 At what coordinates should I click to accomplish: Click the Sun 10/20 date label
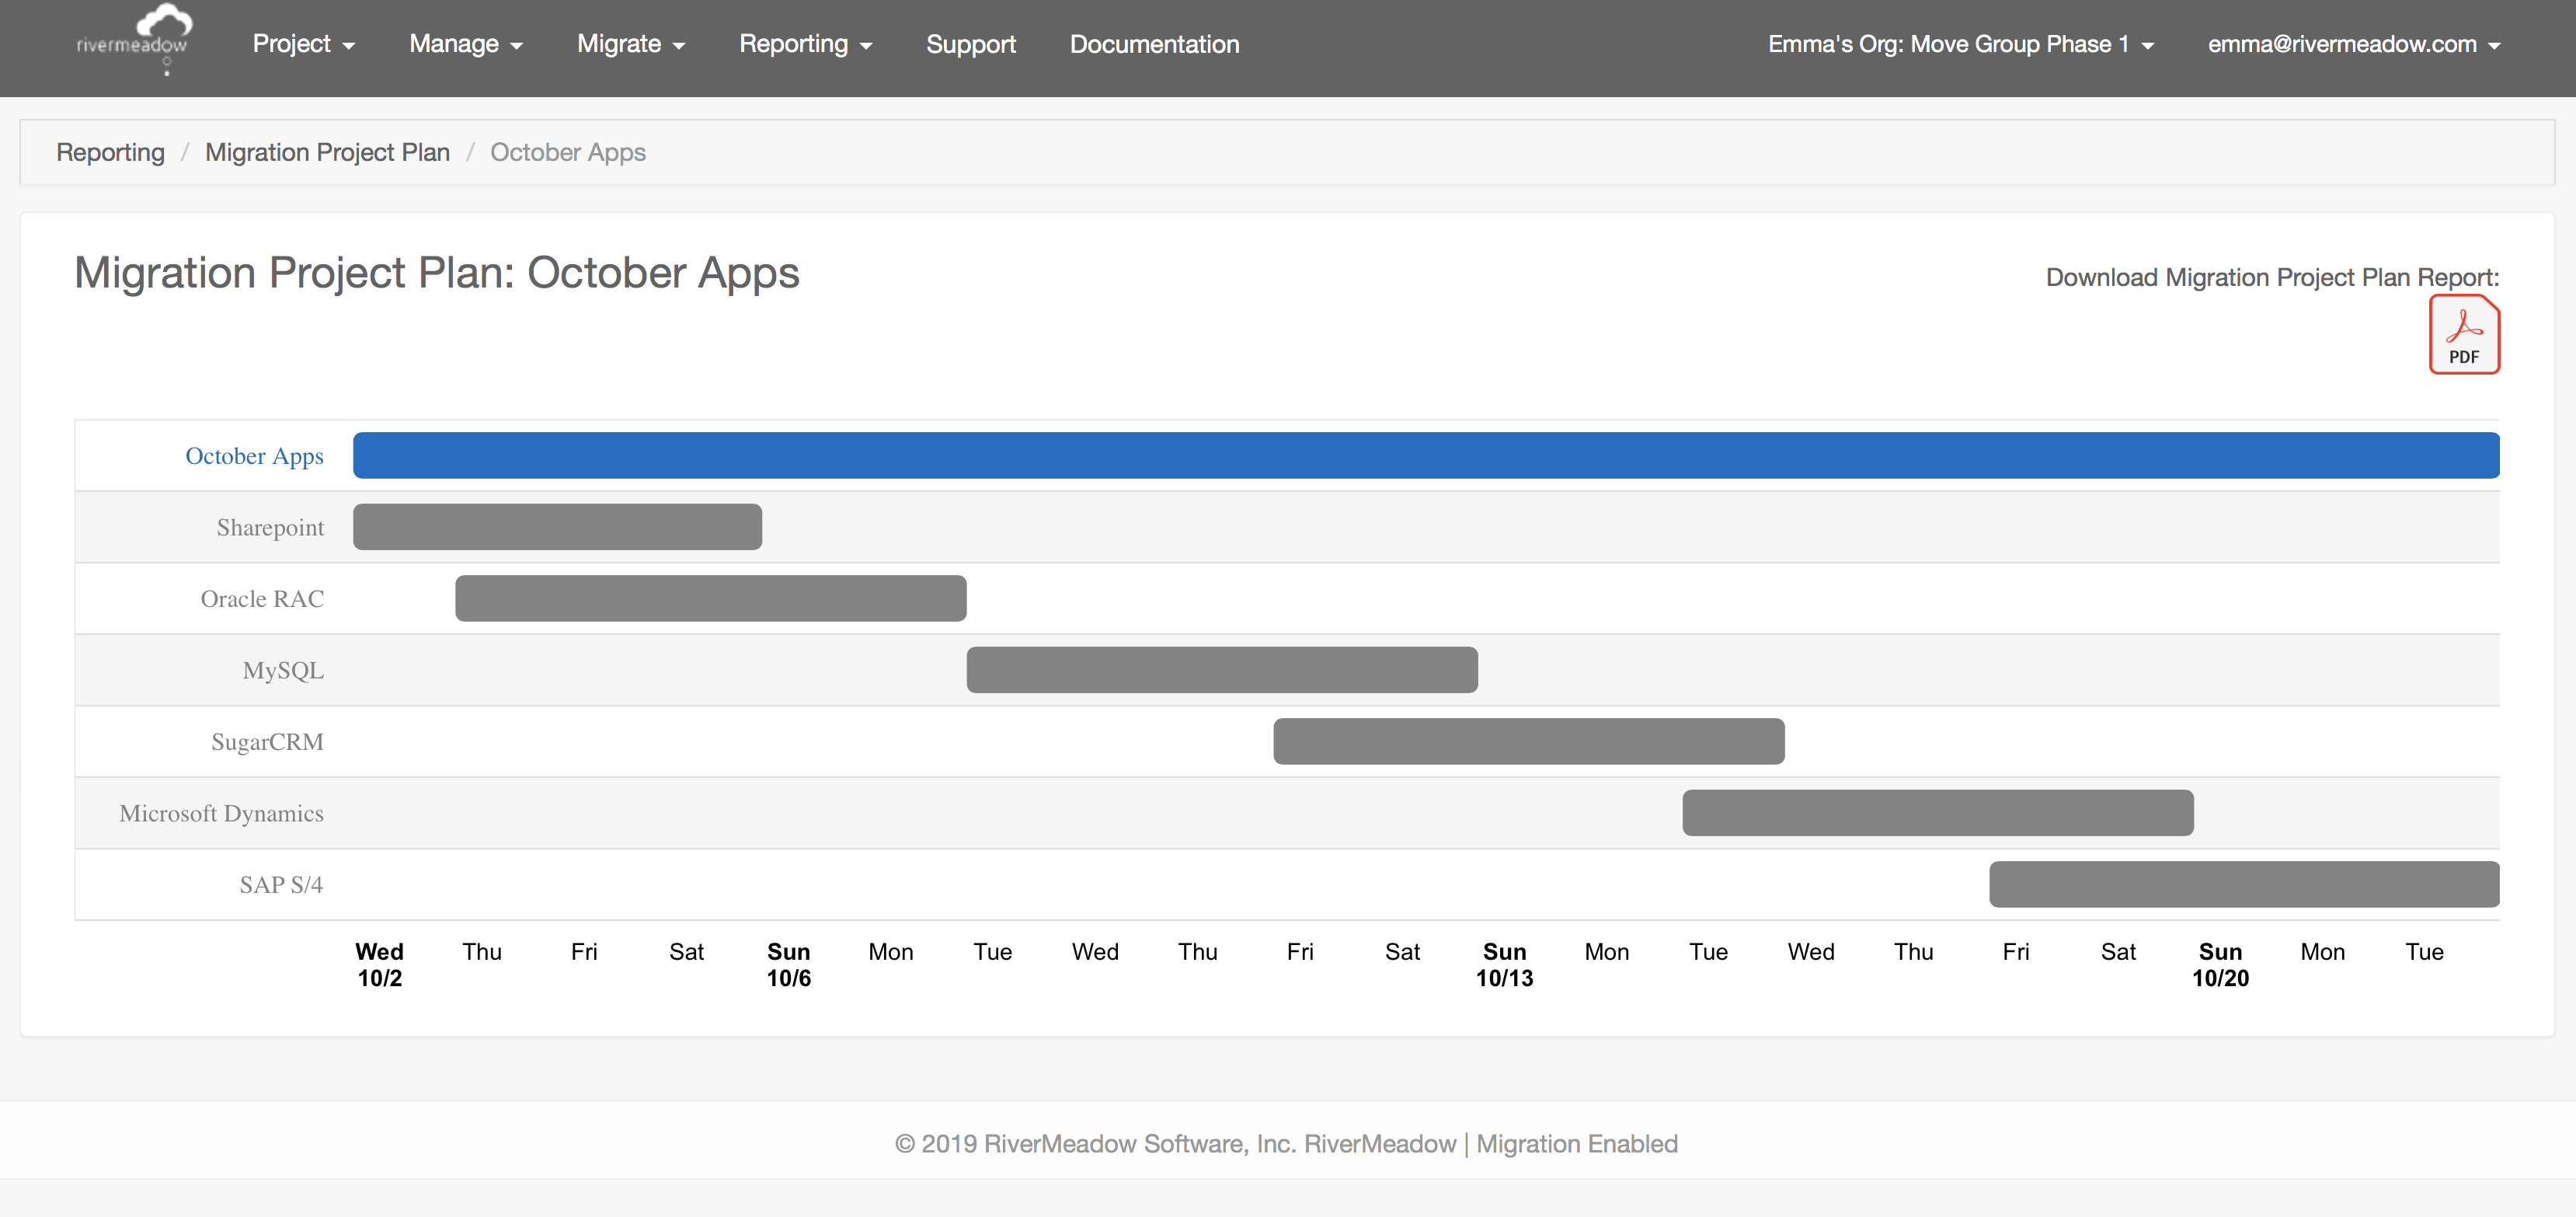point(2220,964)
